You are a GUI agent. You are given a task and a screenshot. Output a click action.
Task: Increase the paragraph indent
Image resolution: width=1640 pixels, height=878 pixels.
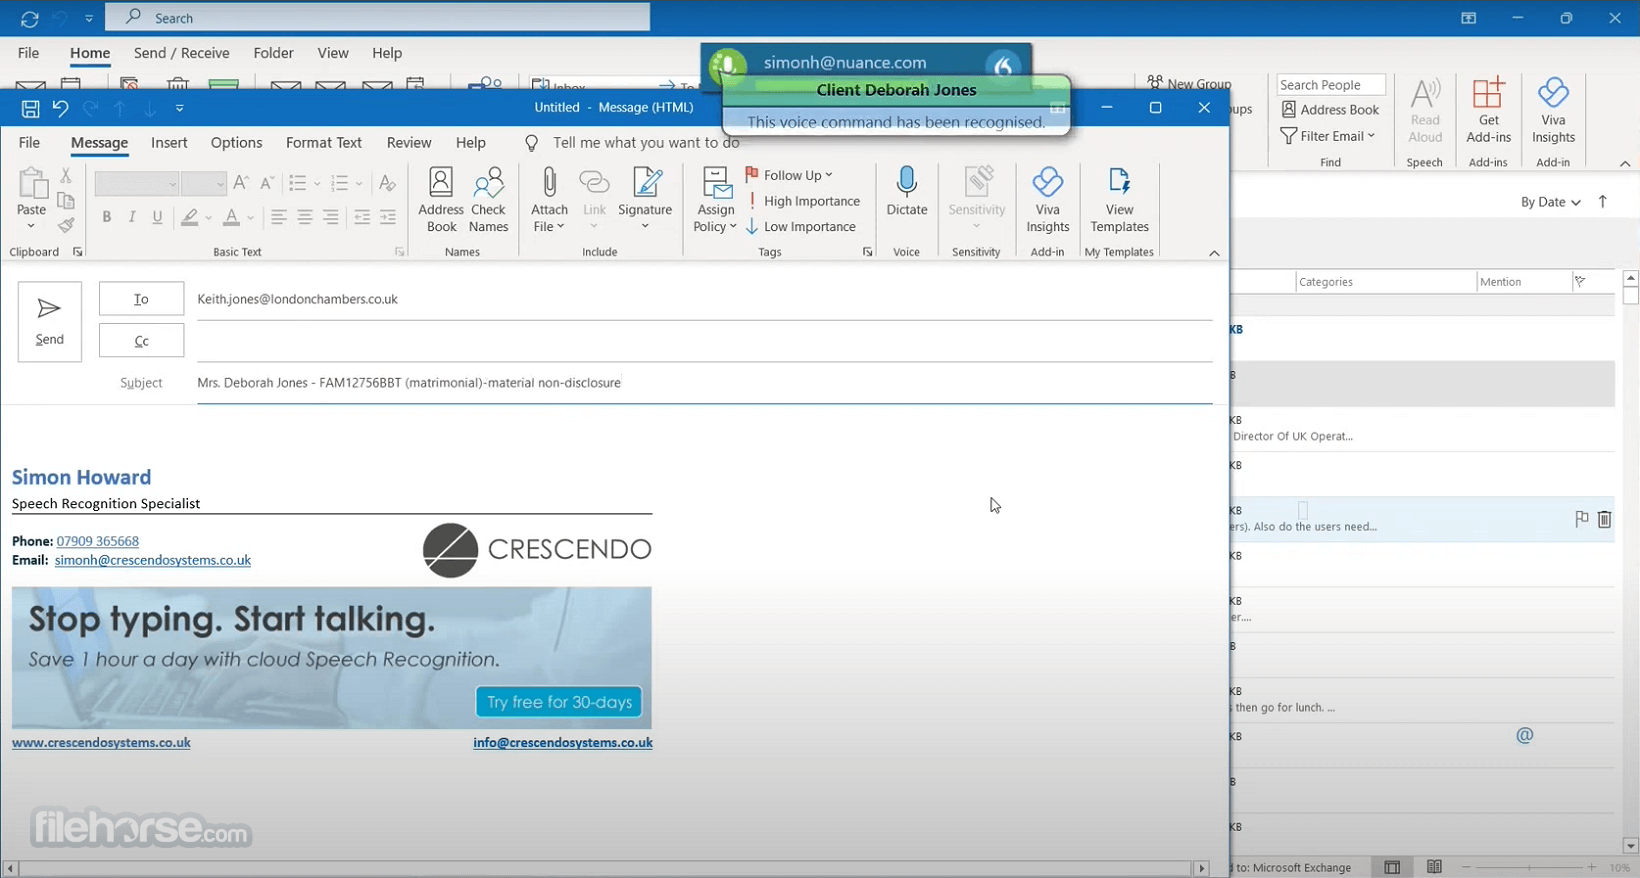[388, 217]
